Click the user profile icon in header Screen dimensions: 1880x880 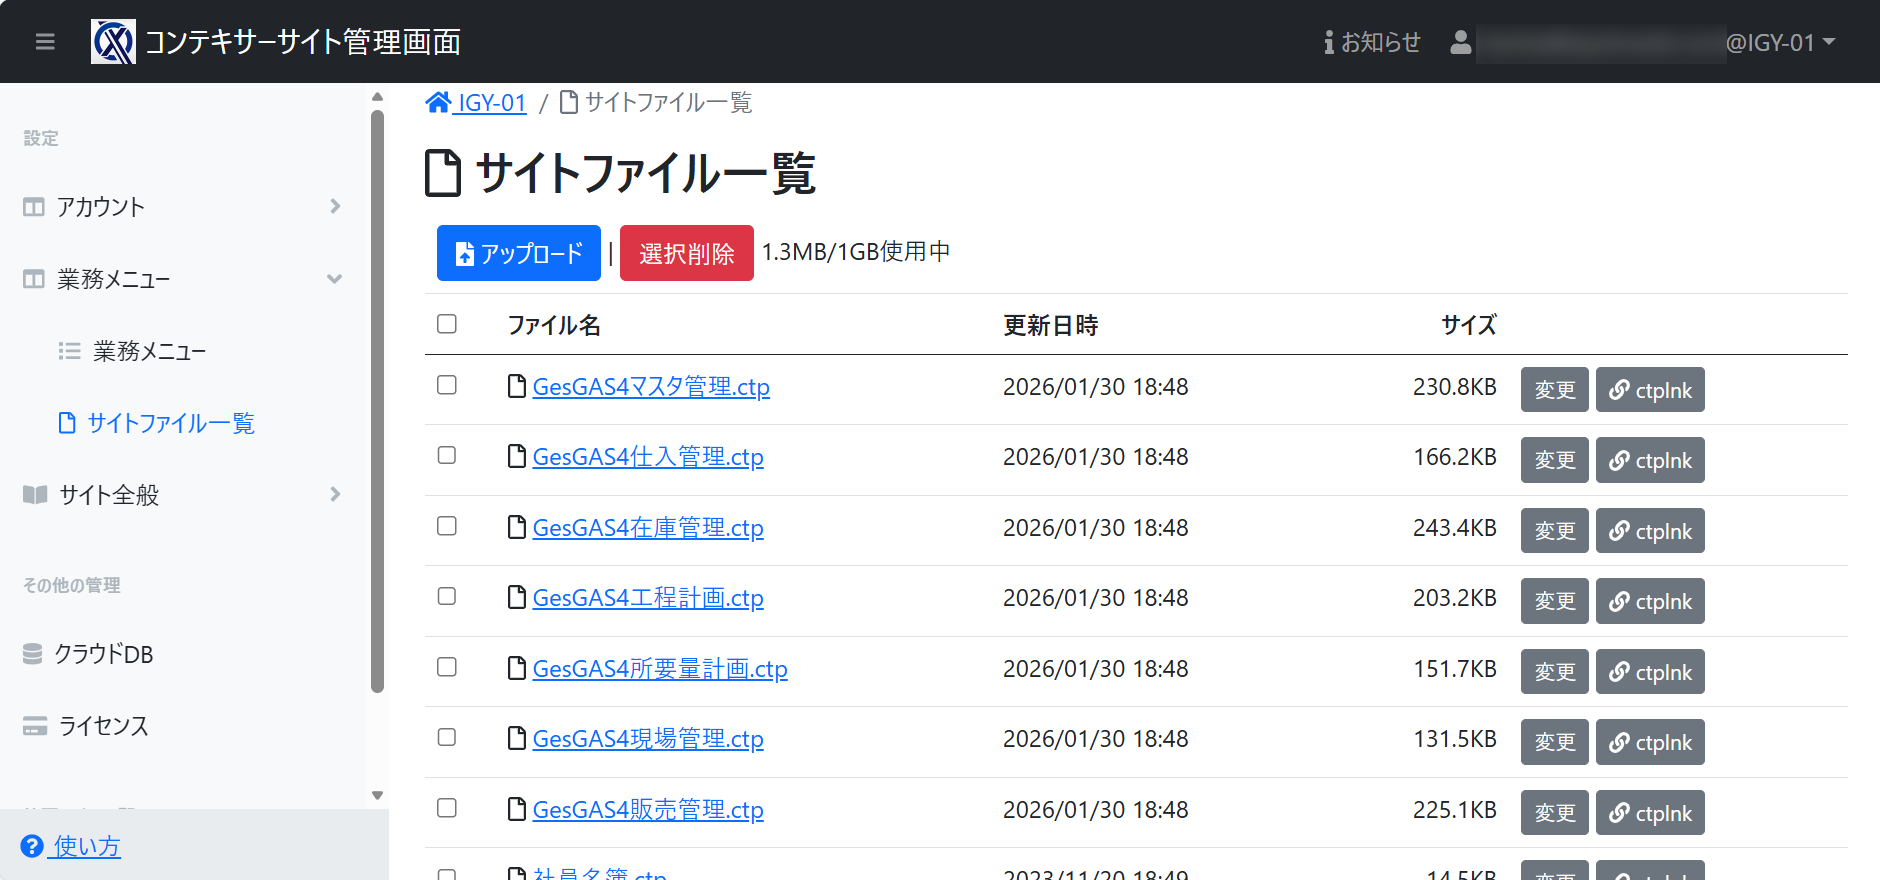pos(1460,42)
